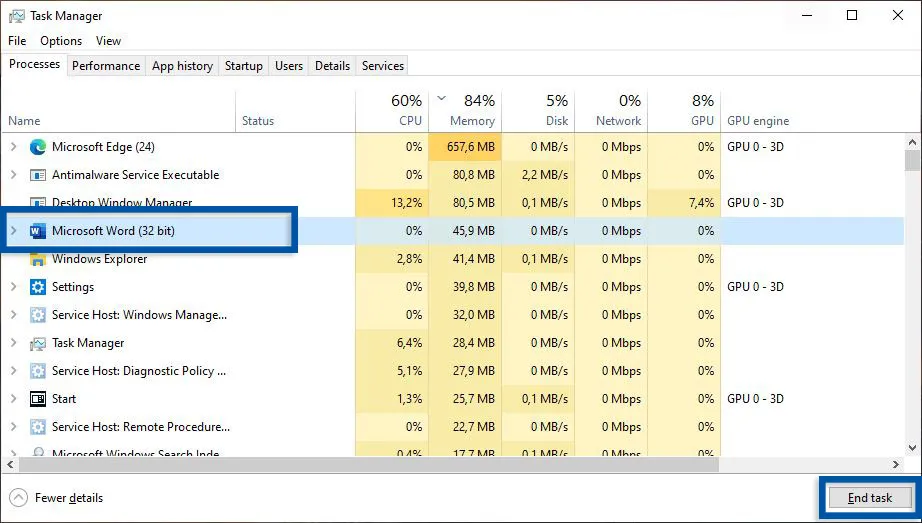Viewport: 922px width, 523px height.
Task: Select the Processes tab
Action: tap(34, 64)
